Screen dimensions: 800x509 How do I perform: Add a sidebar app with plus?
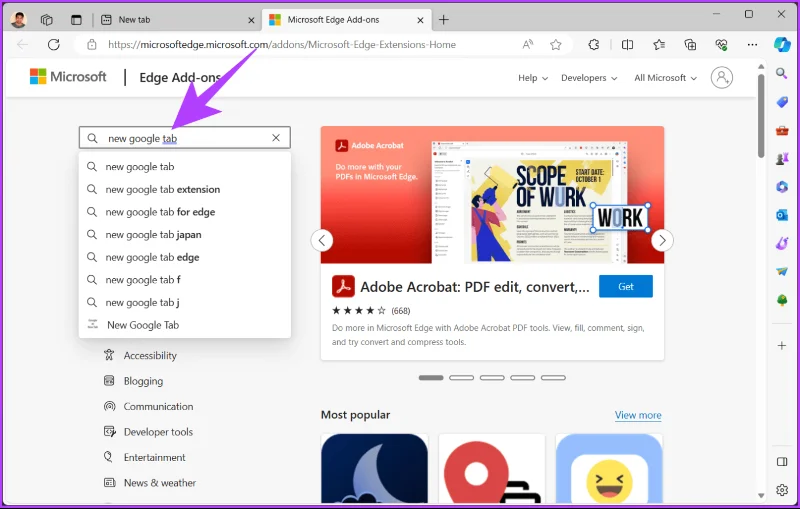(x=782, y=346)
